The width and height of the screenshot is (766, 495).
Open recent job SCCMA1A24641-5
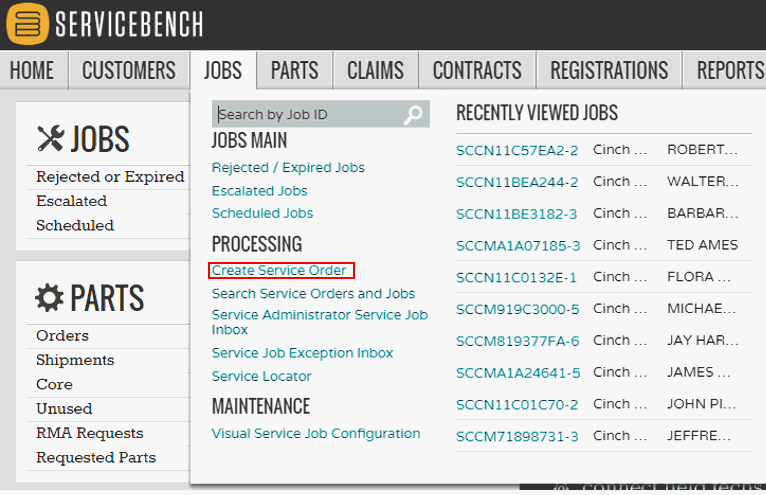coord(518,372)
